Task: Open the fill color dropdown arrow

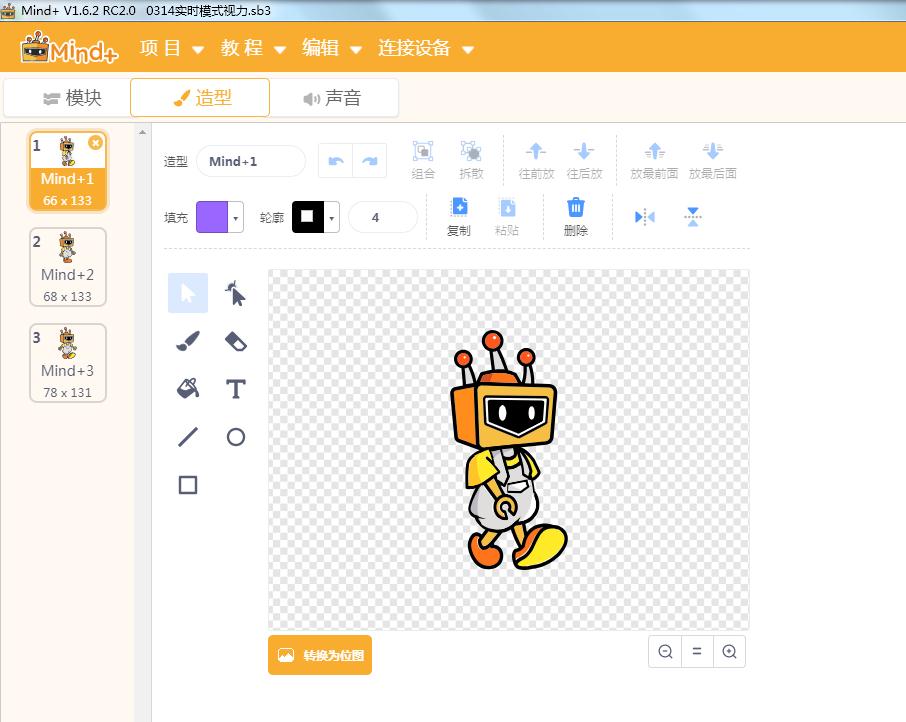Action: click(x=235, y=218)
